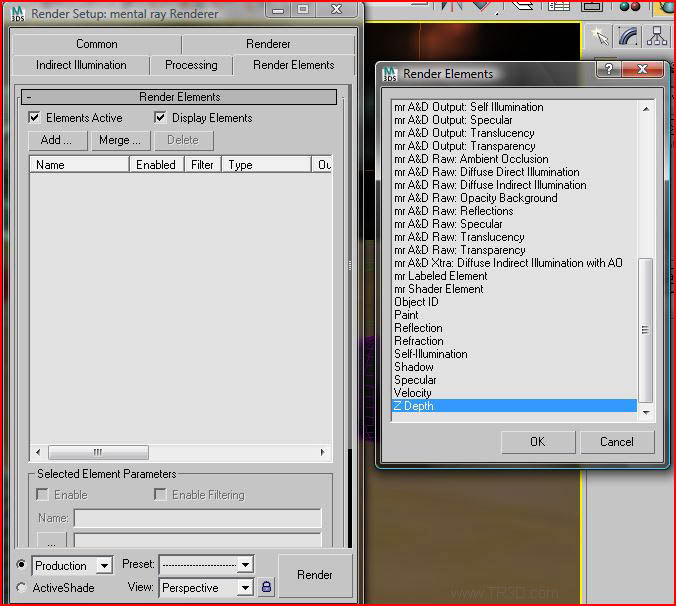
Task: Switch to the Common tab
Action: [x=97, y=44]
